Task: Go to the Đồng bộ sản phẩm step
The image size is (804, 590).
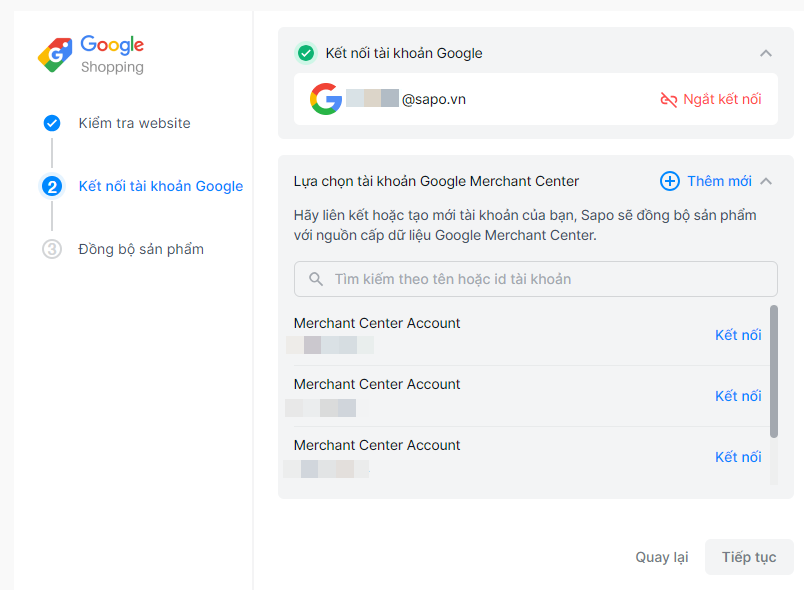Action: click(141, 249)
